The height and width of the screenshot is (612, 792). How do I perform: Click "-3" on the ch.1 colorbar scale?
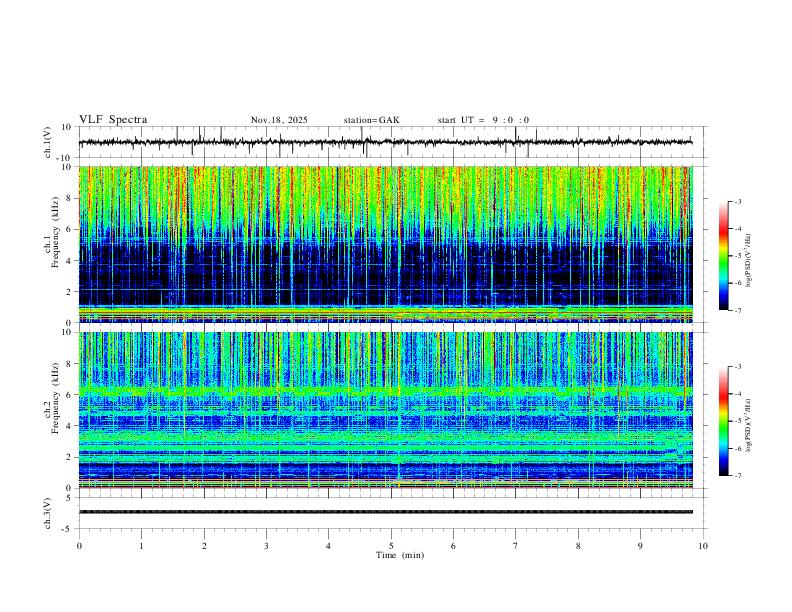tap(737, 201)
